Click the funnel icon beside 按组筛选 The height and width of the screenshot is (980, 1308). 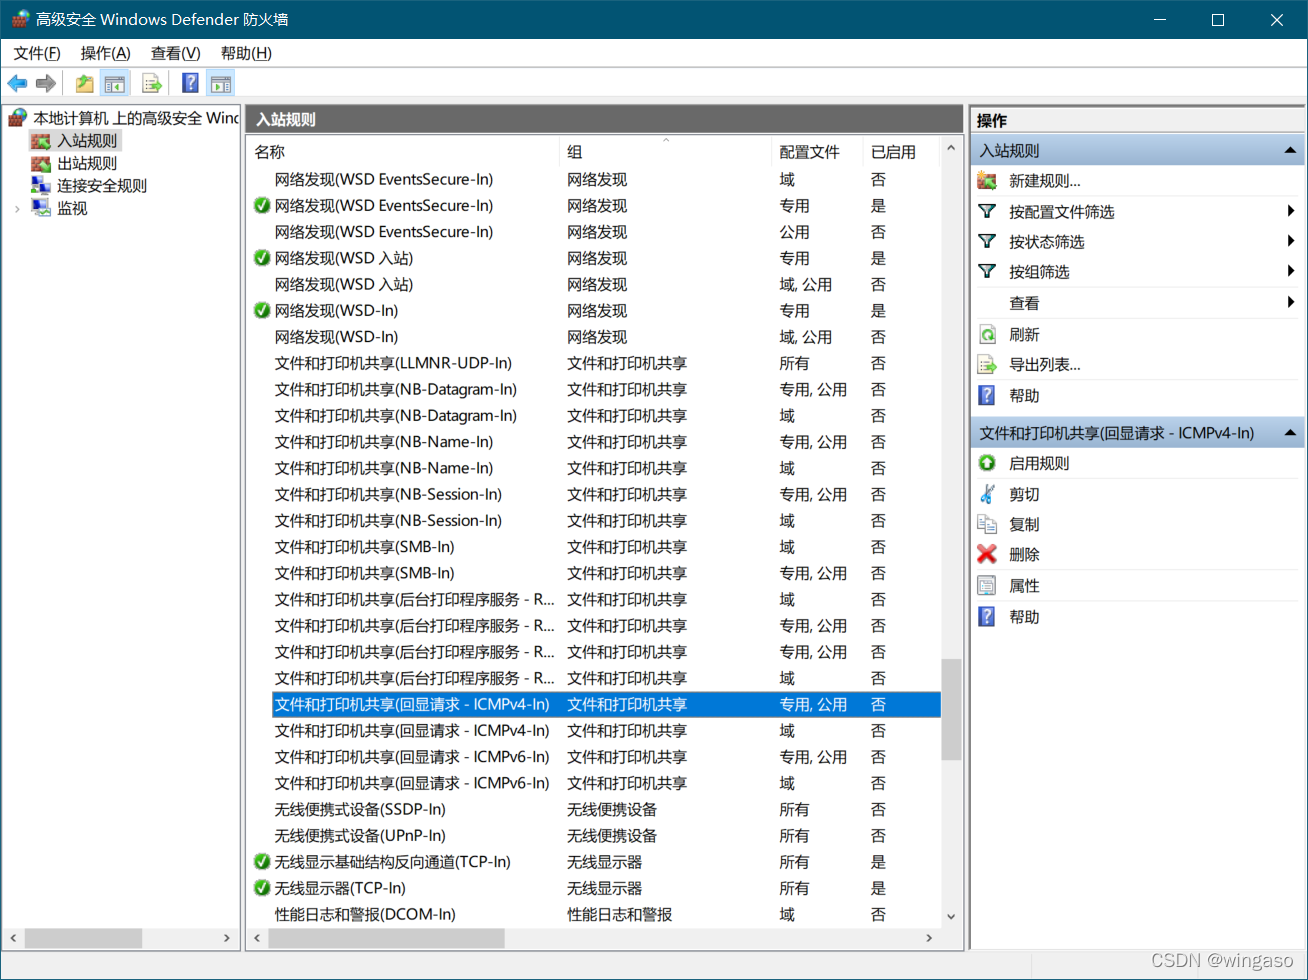[987, 271]
